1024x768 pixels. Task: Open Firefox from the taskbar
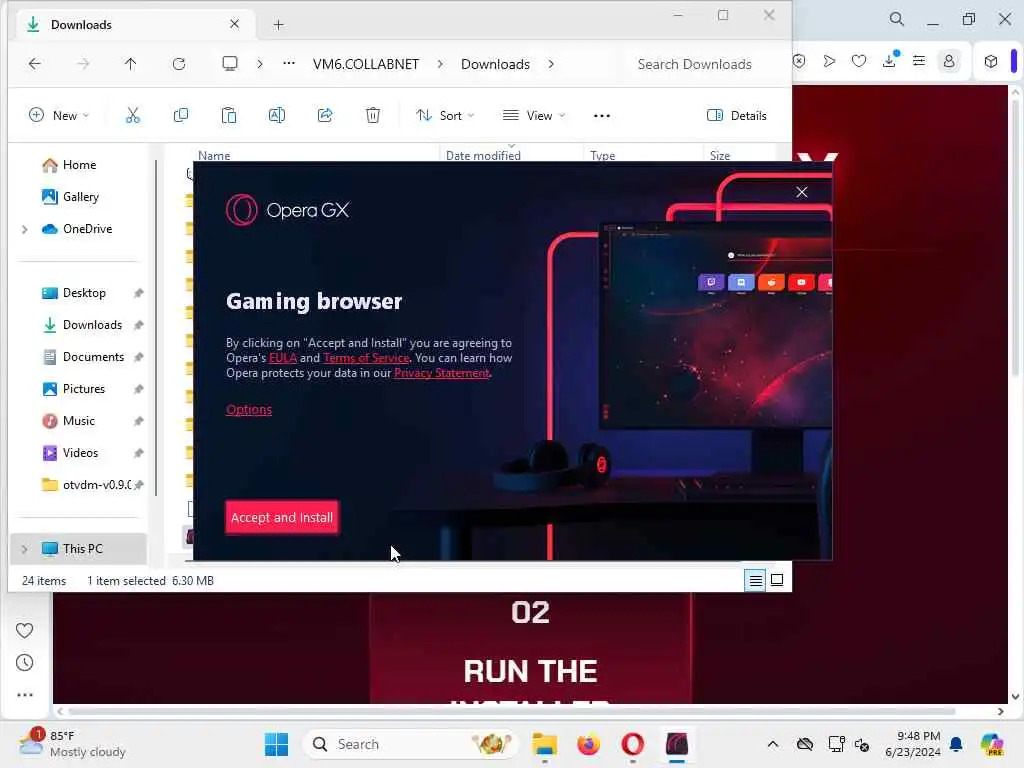point(588,744)
